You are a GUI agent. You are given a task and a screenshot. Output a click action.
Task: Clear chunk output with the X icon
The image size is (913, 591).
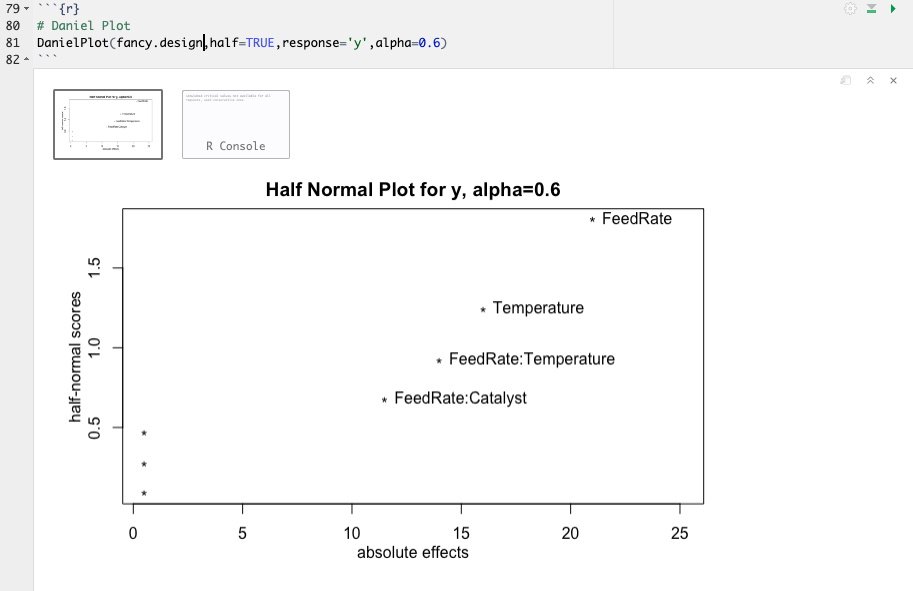pos(893,80)
